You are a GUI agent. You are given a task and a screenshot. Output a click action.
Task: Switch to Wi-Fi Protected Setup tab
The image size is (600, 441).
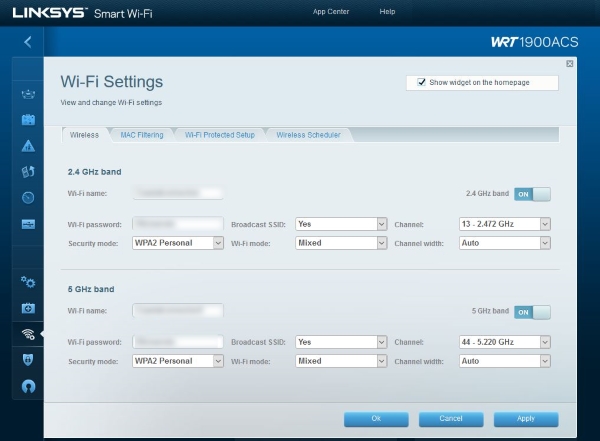pos(220,135)
